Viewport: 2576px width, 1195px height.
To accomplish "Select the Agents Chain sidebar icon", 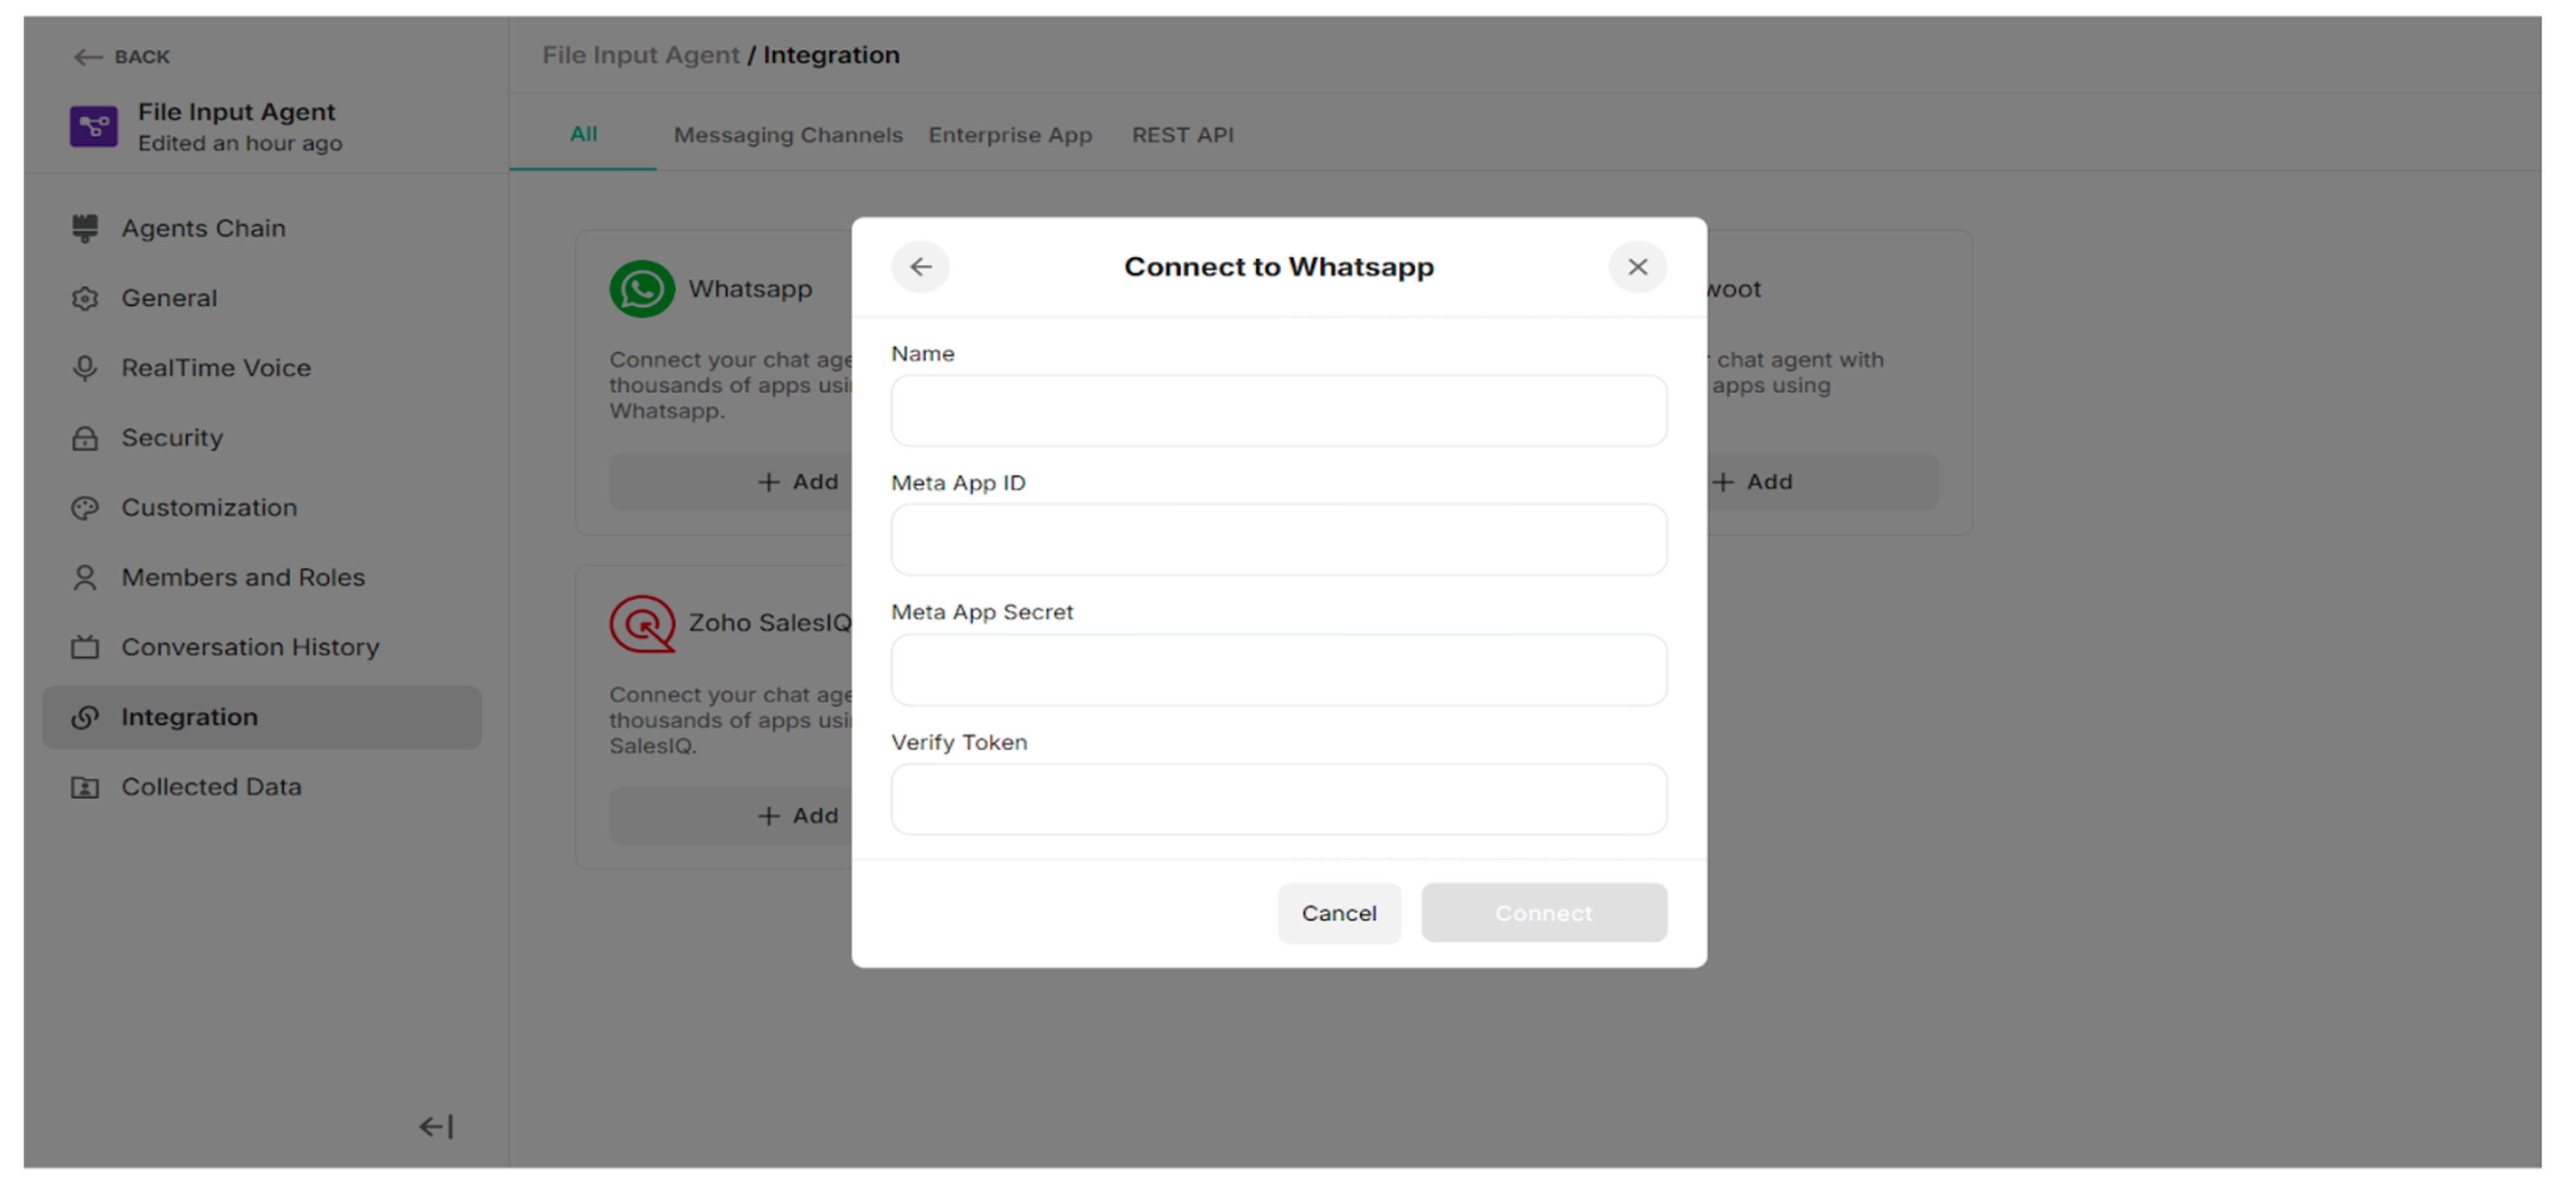I will tap(85, 227).
